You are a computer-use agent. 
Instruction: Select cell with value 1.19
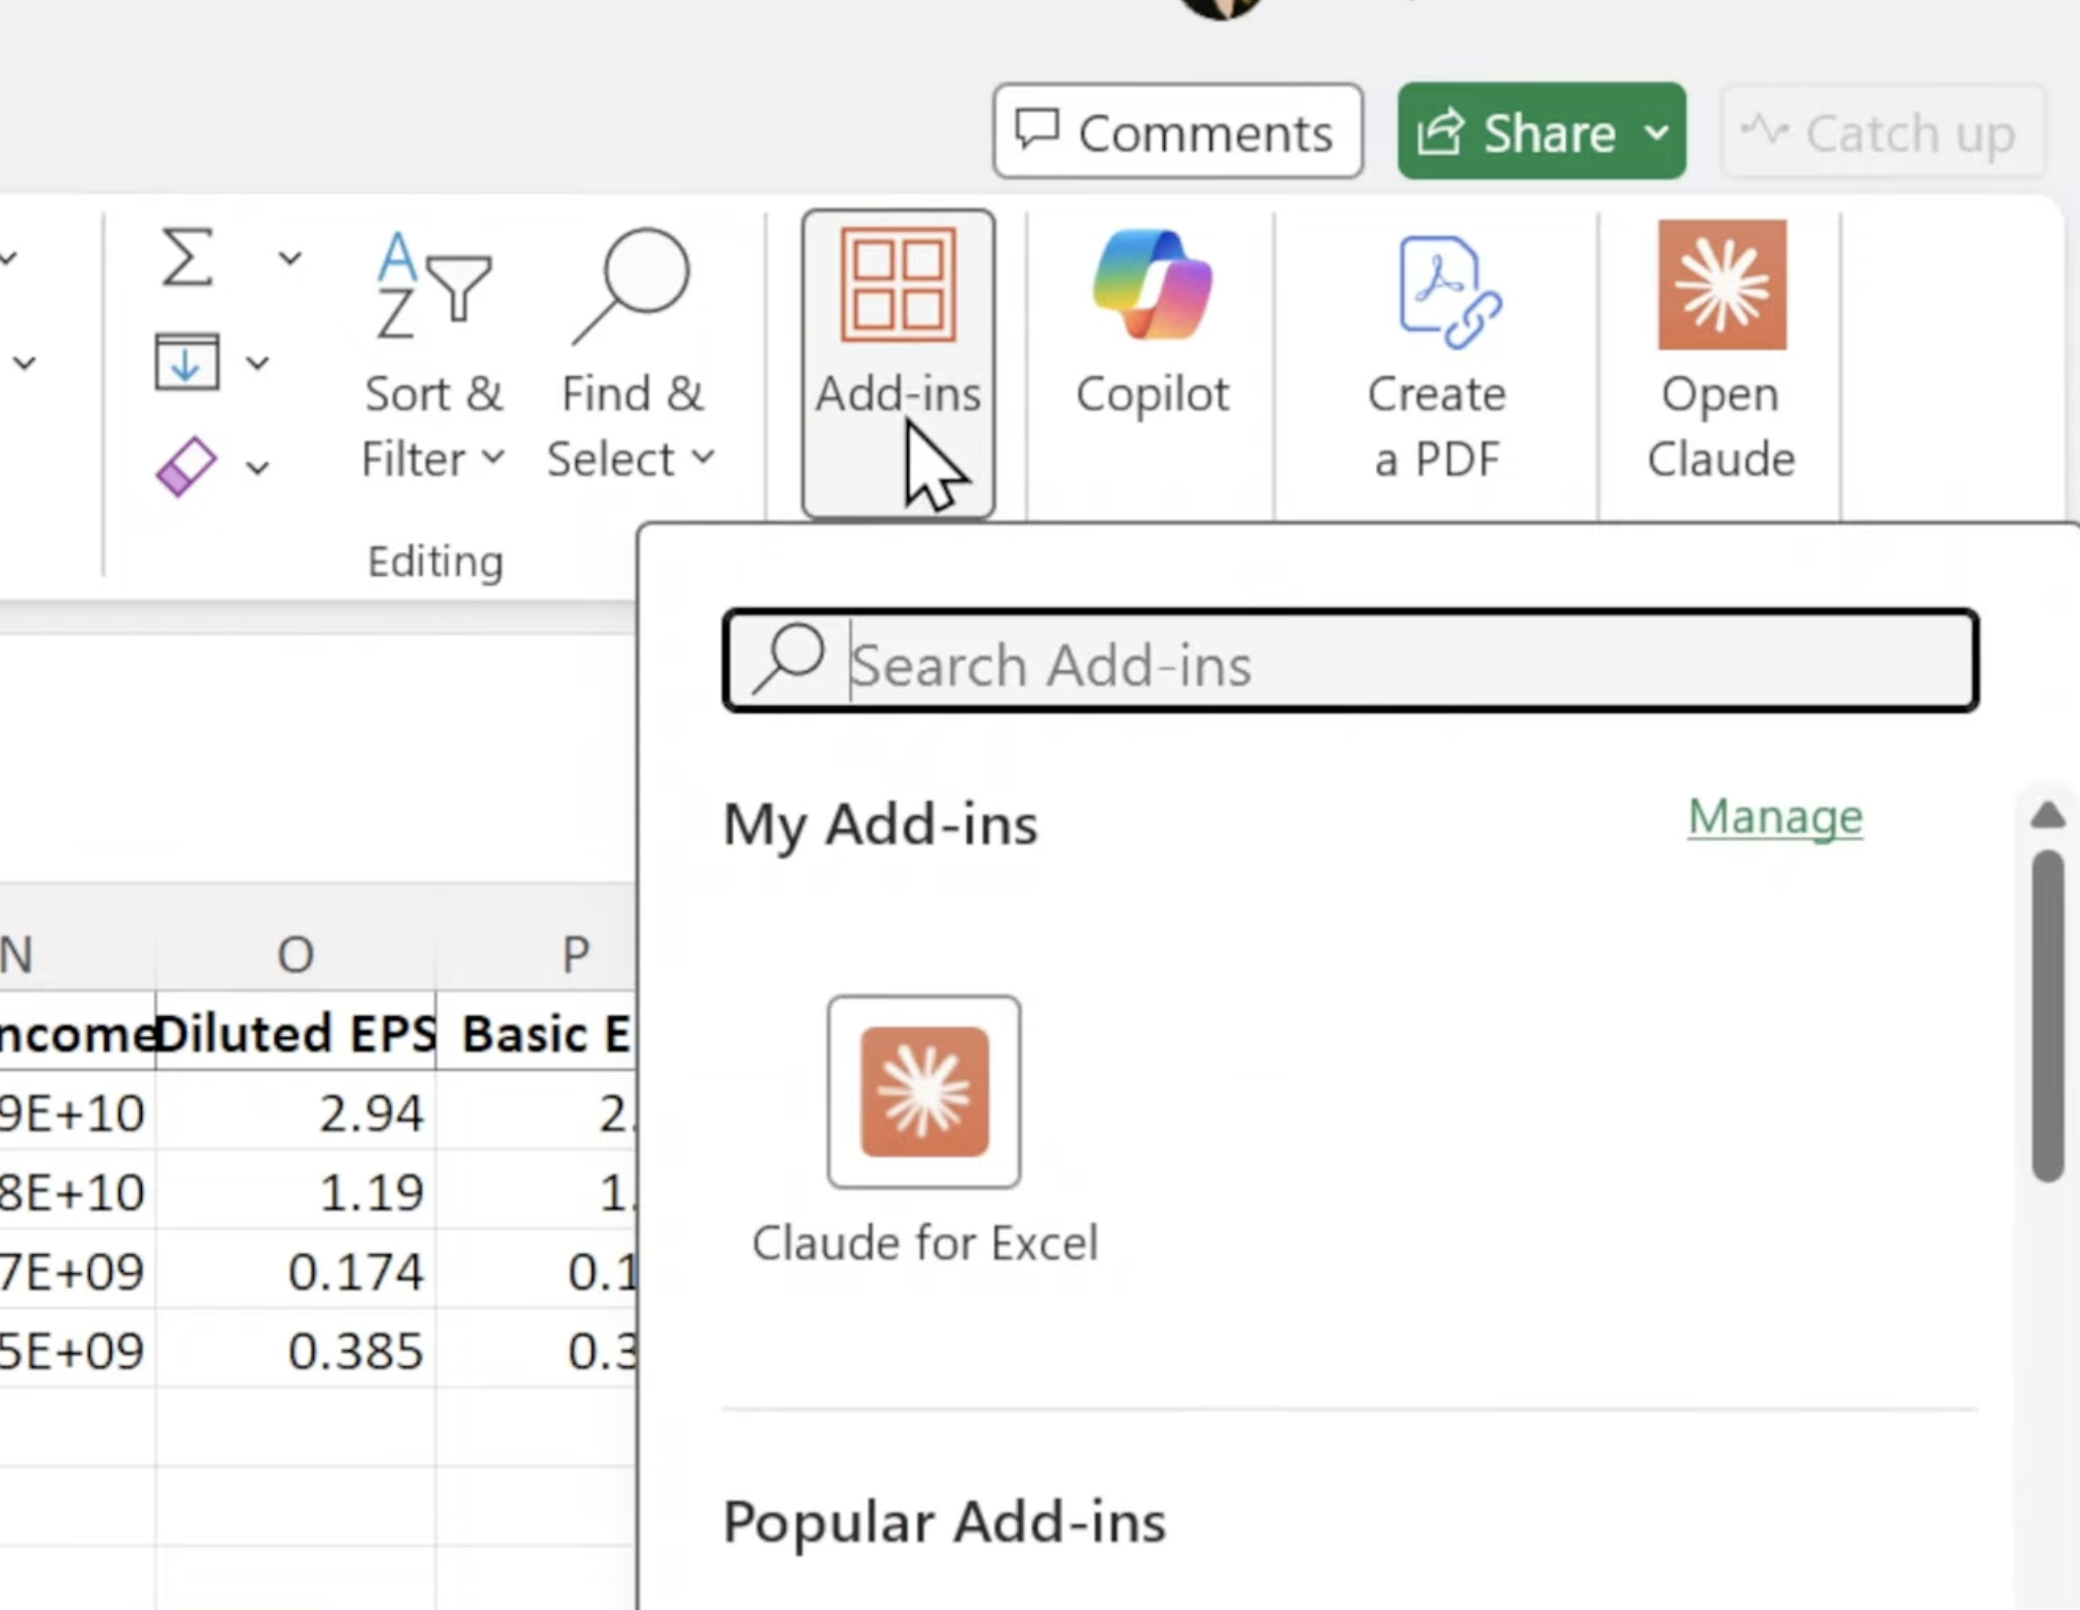(296, 1191)
